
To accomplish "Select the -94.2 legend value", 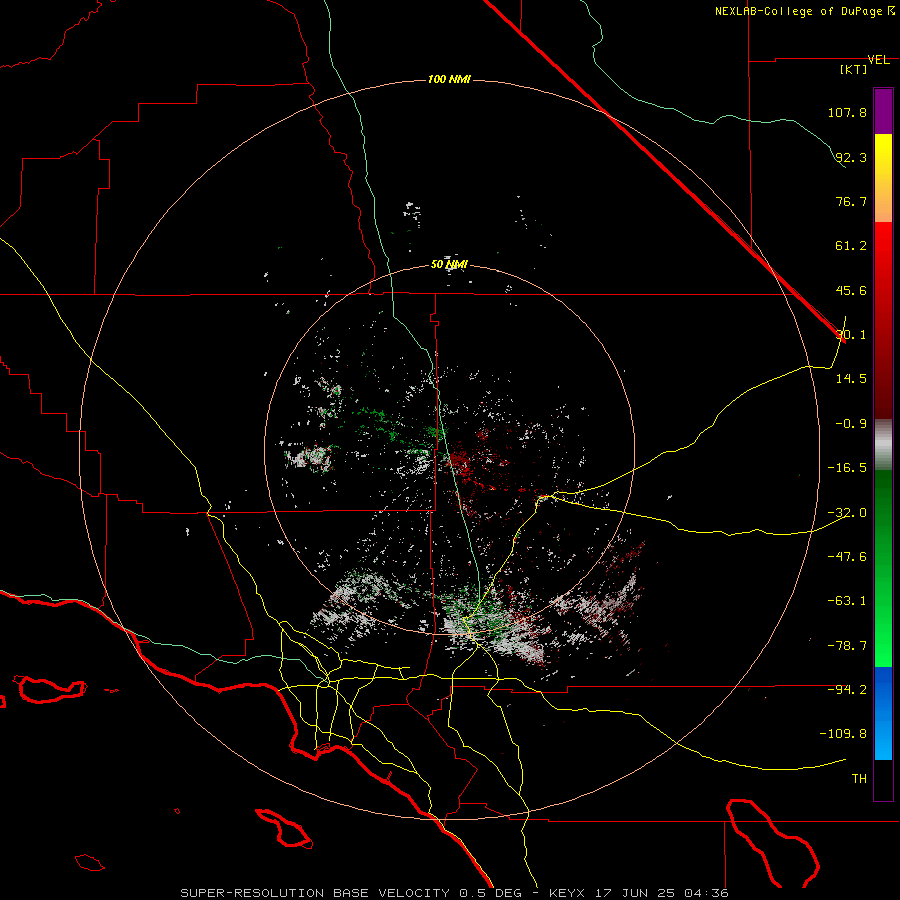I will coord(847,689).
